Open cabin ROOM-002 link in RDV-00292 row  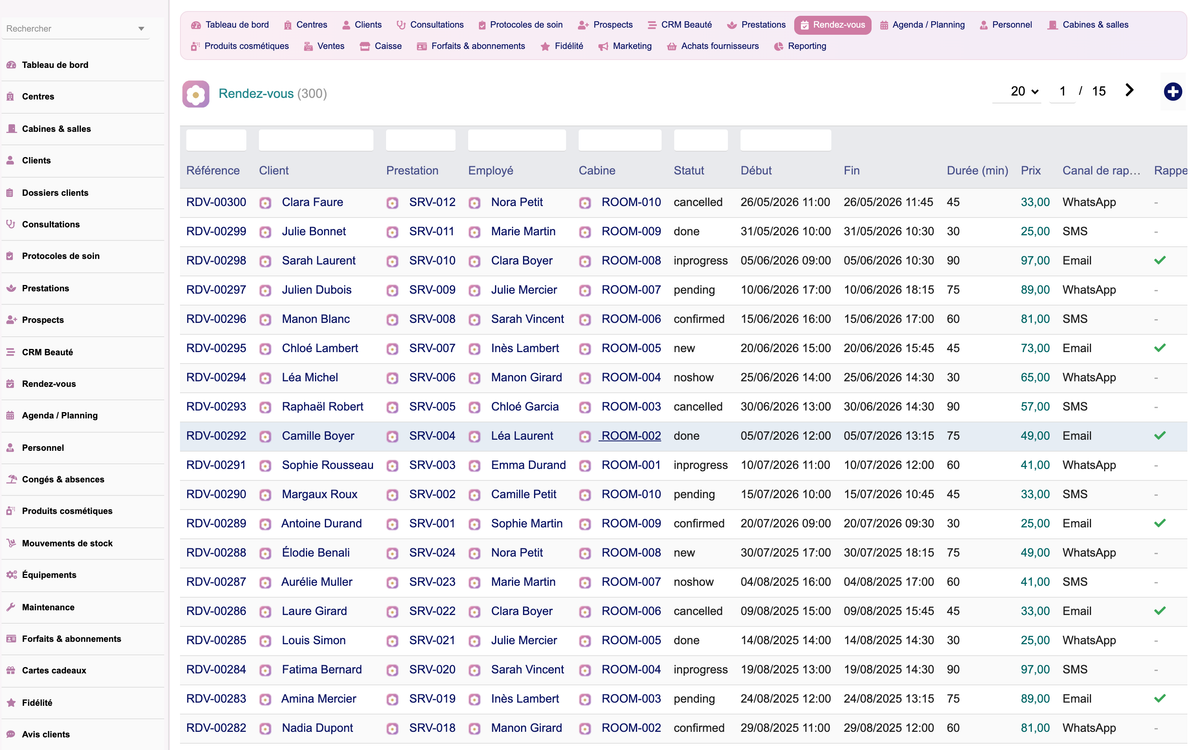point(631,436)
